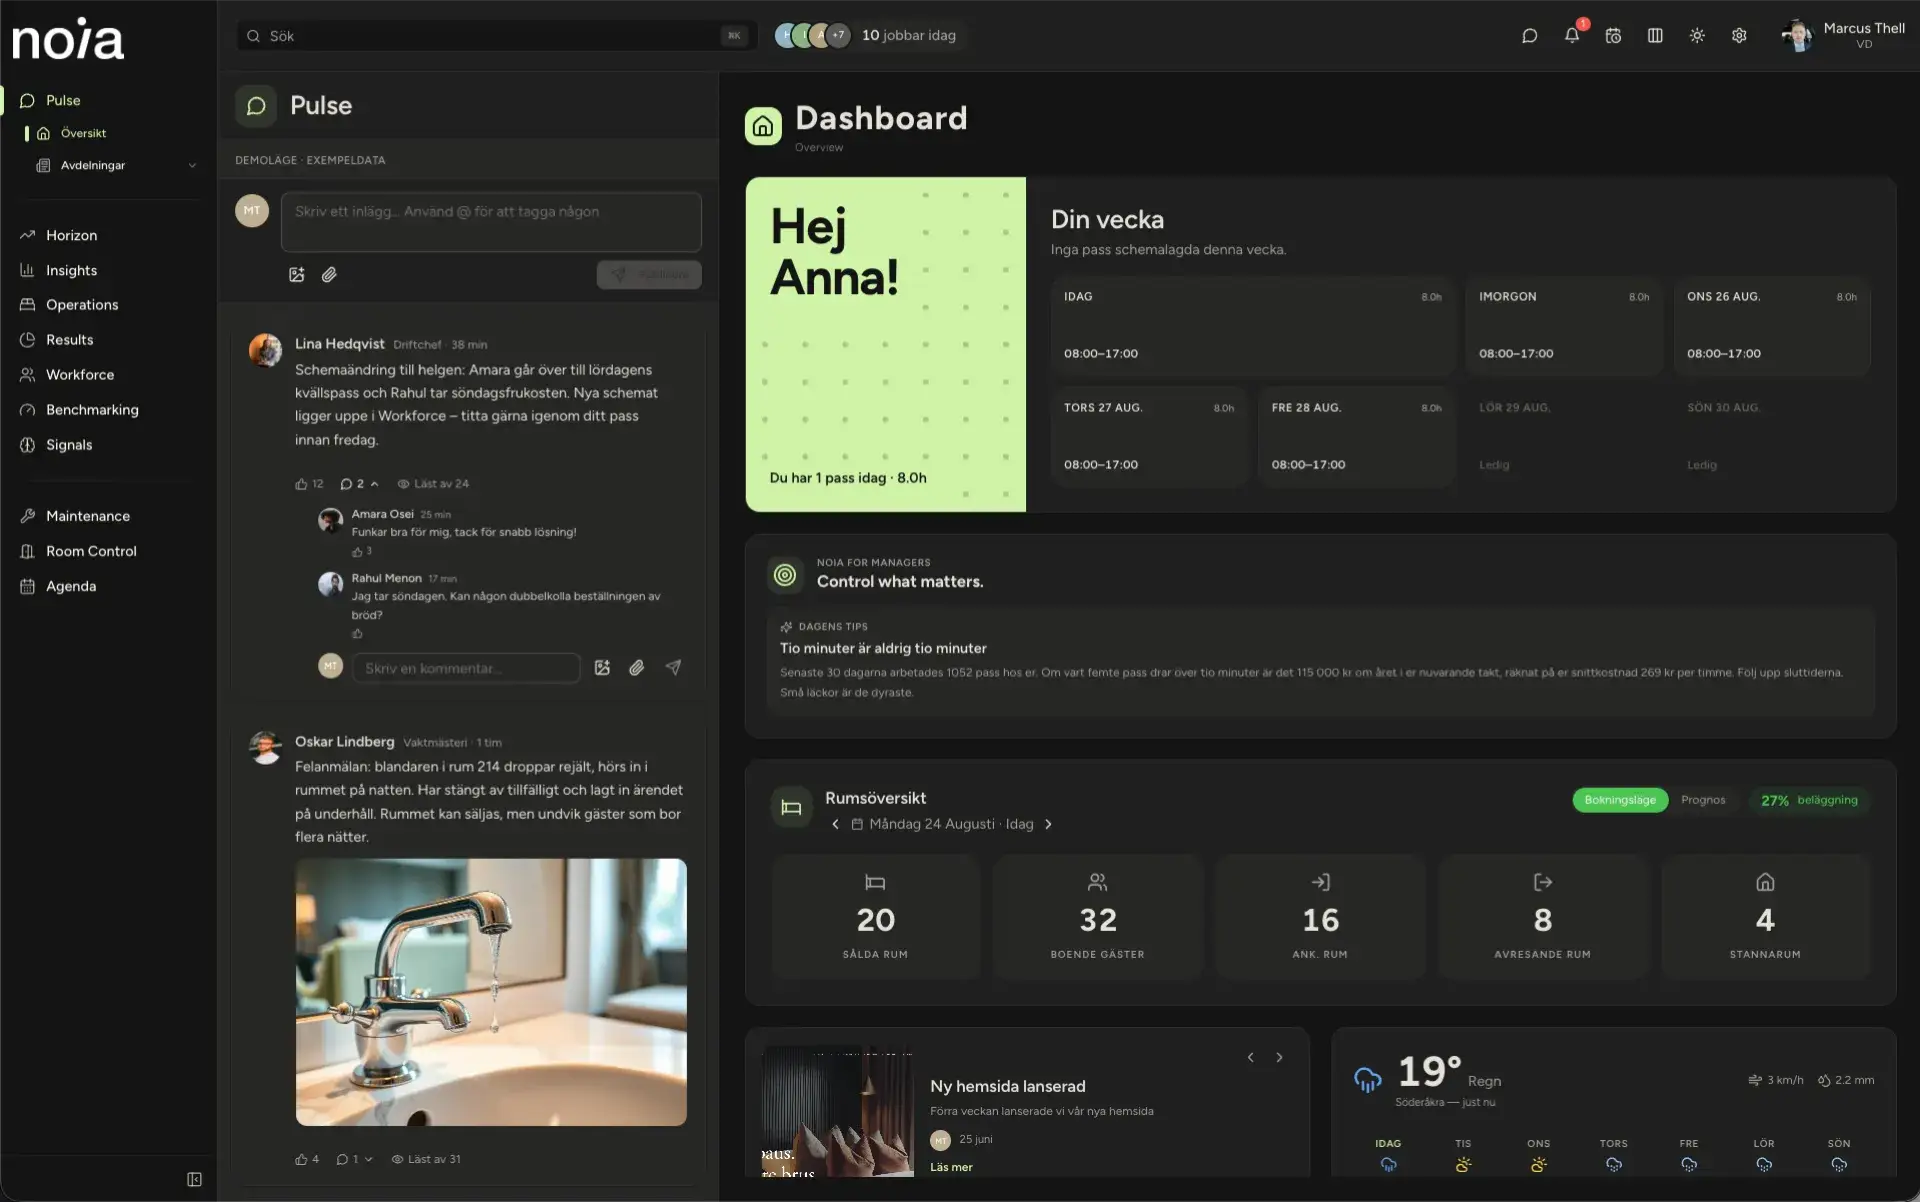The height and width of the screenshot is (1202, 1920).
Task: Expand comments on Oskar Lindberg's post
Action: click(354, 1159)
